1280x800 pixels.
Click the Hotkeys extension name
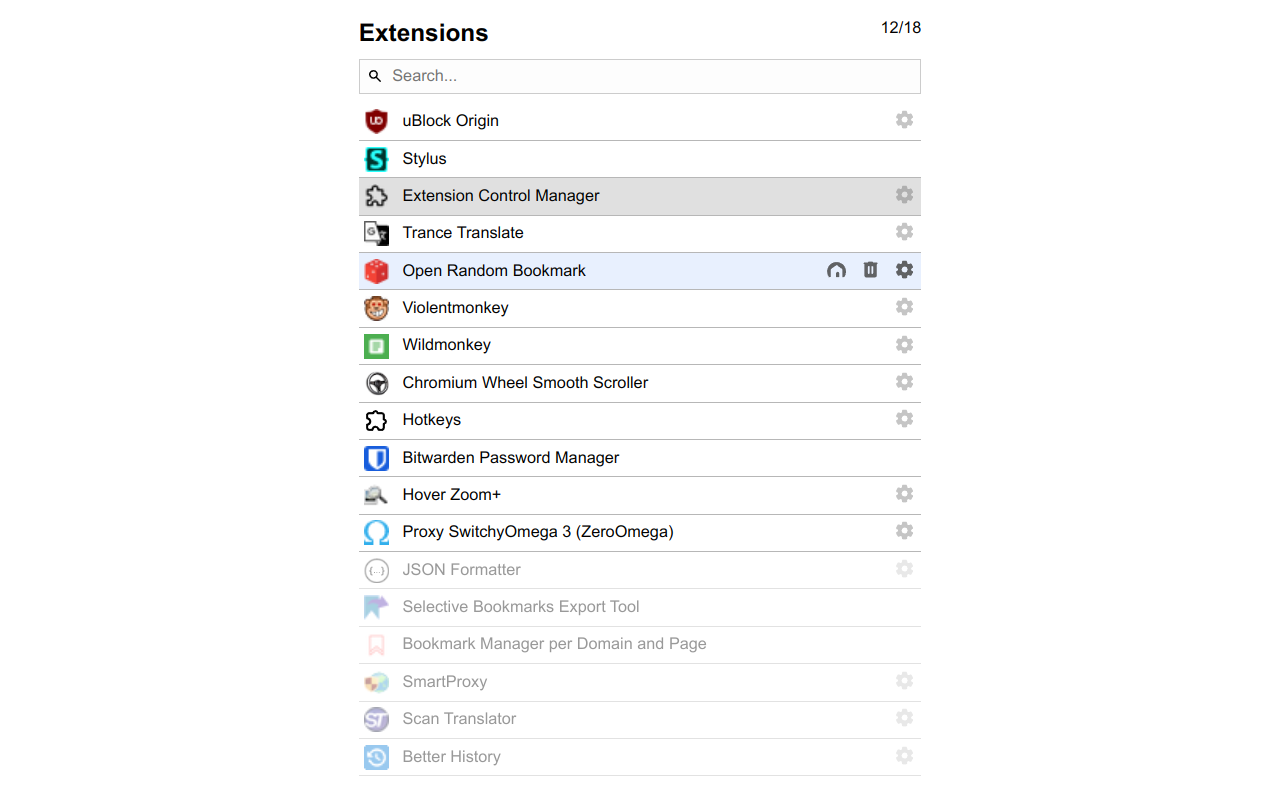click(x=431, y=420)
